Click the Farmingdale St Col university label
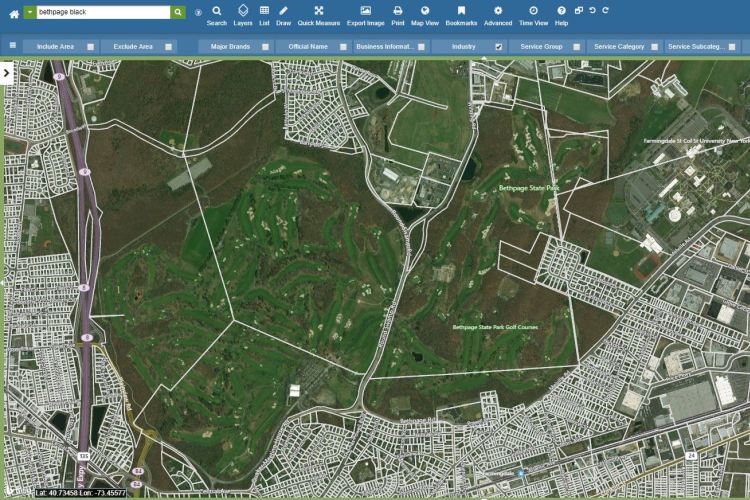The image size is (750, 500). (696, 141)
